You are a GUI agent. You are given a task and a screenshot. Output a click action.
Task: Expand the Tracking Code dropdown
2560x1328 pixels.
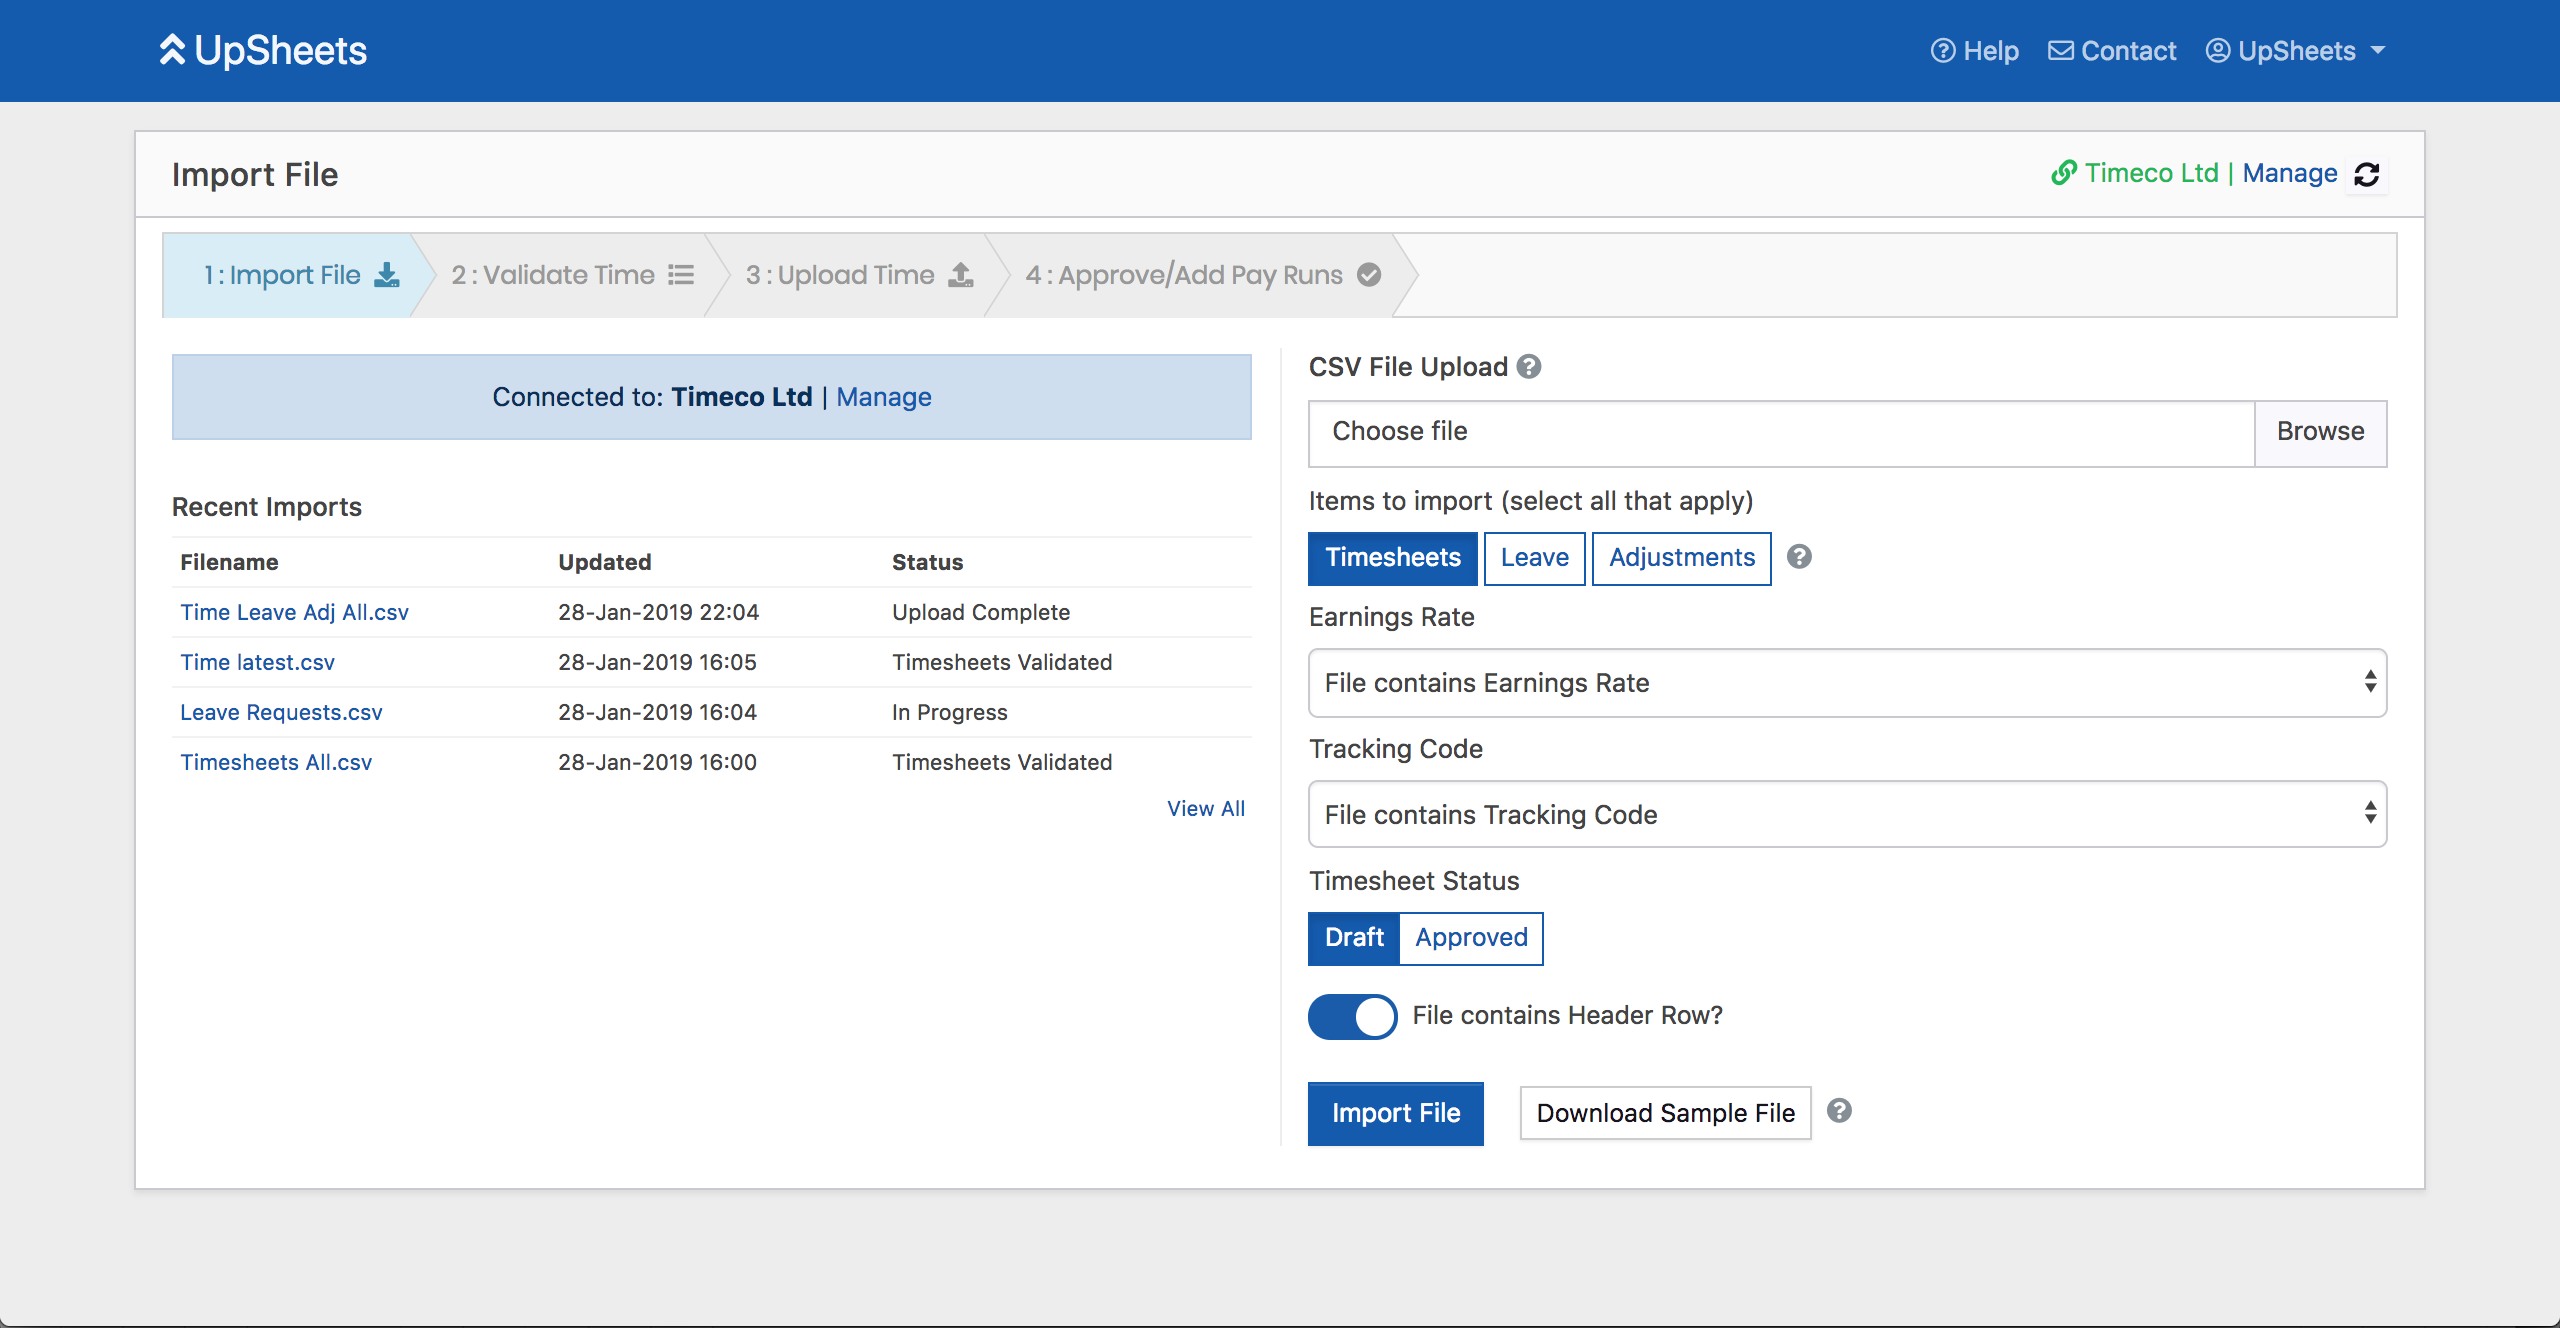tap(1846, 815)
